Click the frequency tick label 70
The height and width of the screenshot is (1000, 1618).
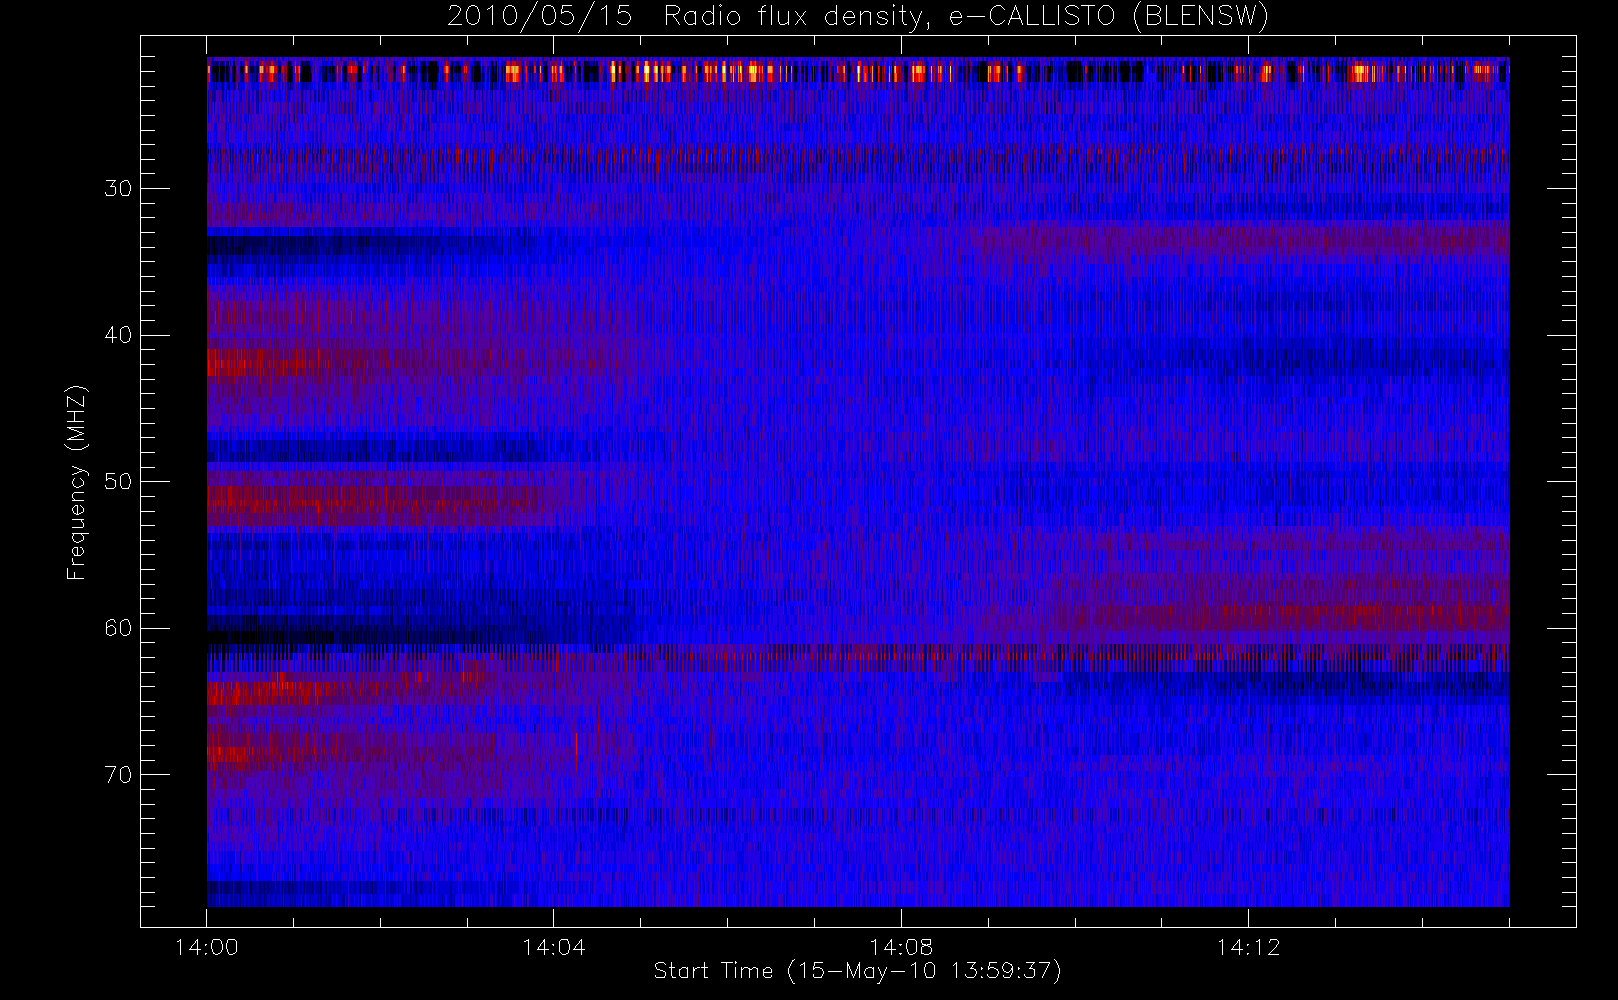coord(118,775)
